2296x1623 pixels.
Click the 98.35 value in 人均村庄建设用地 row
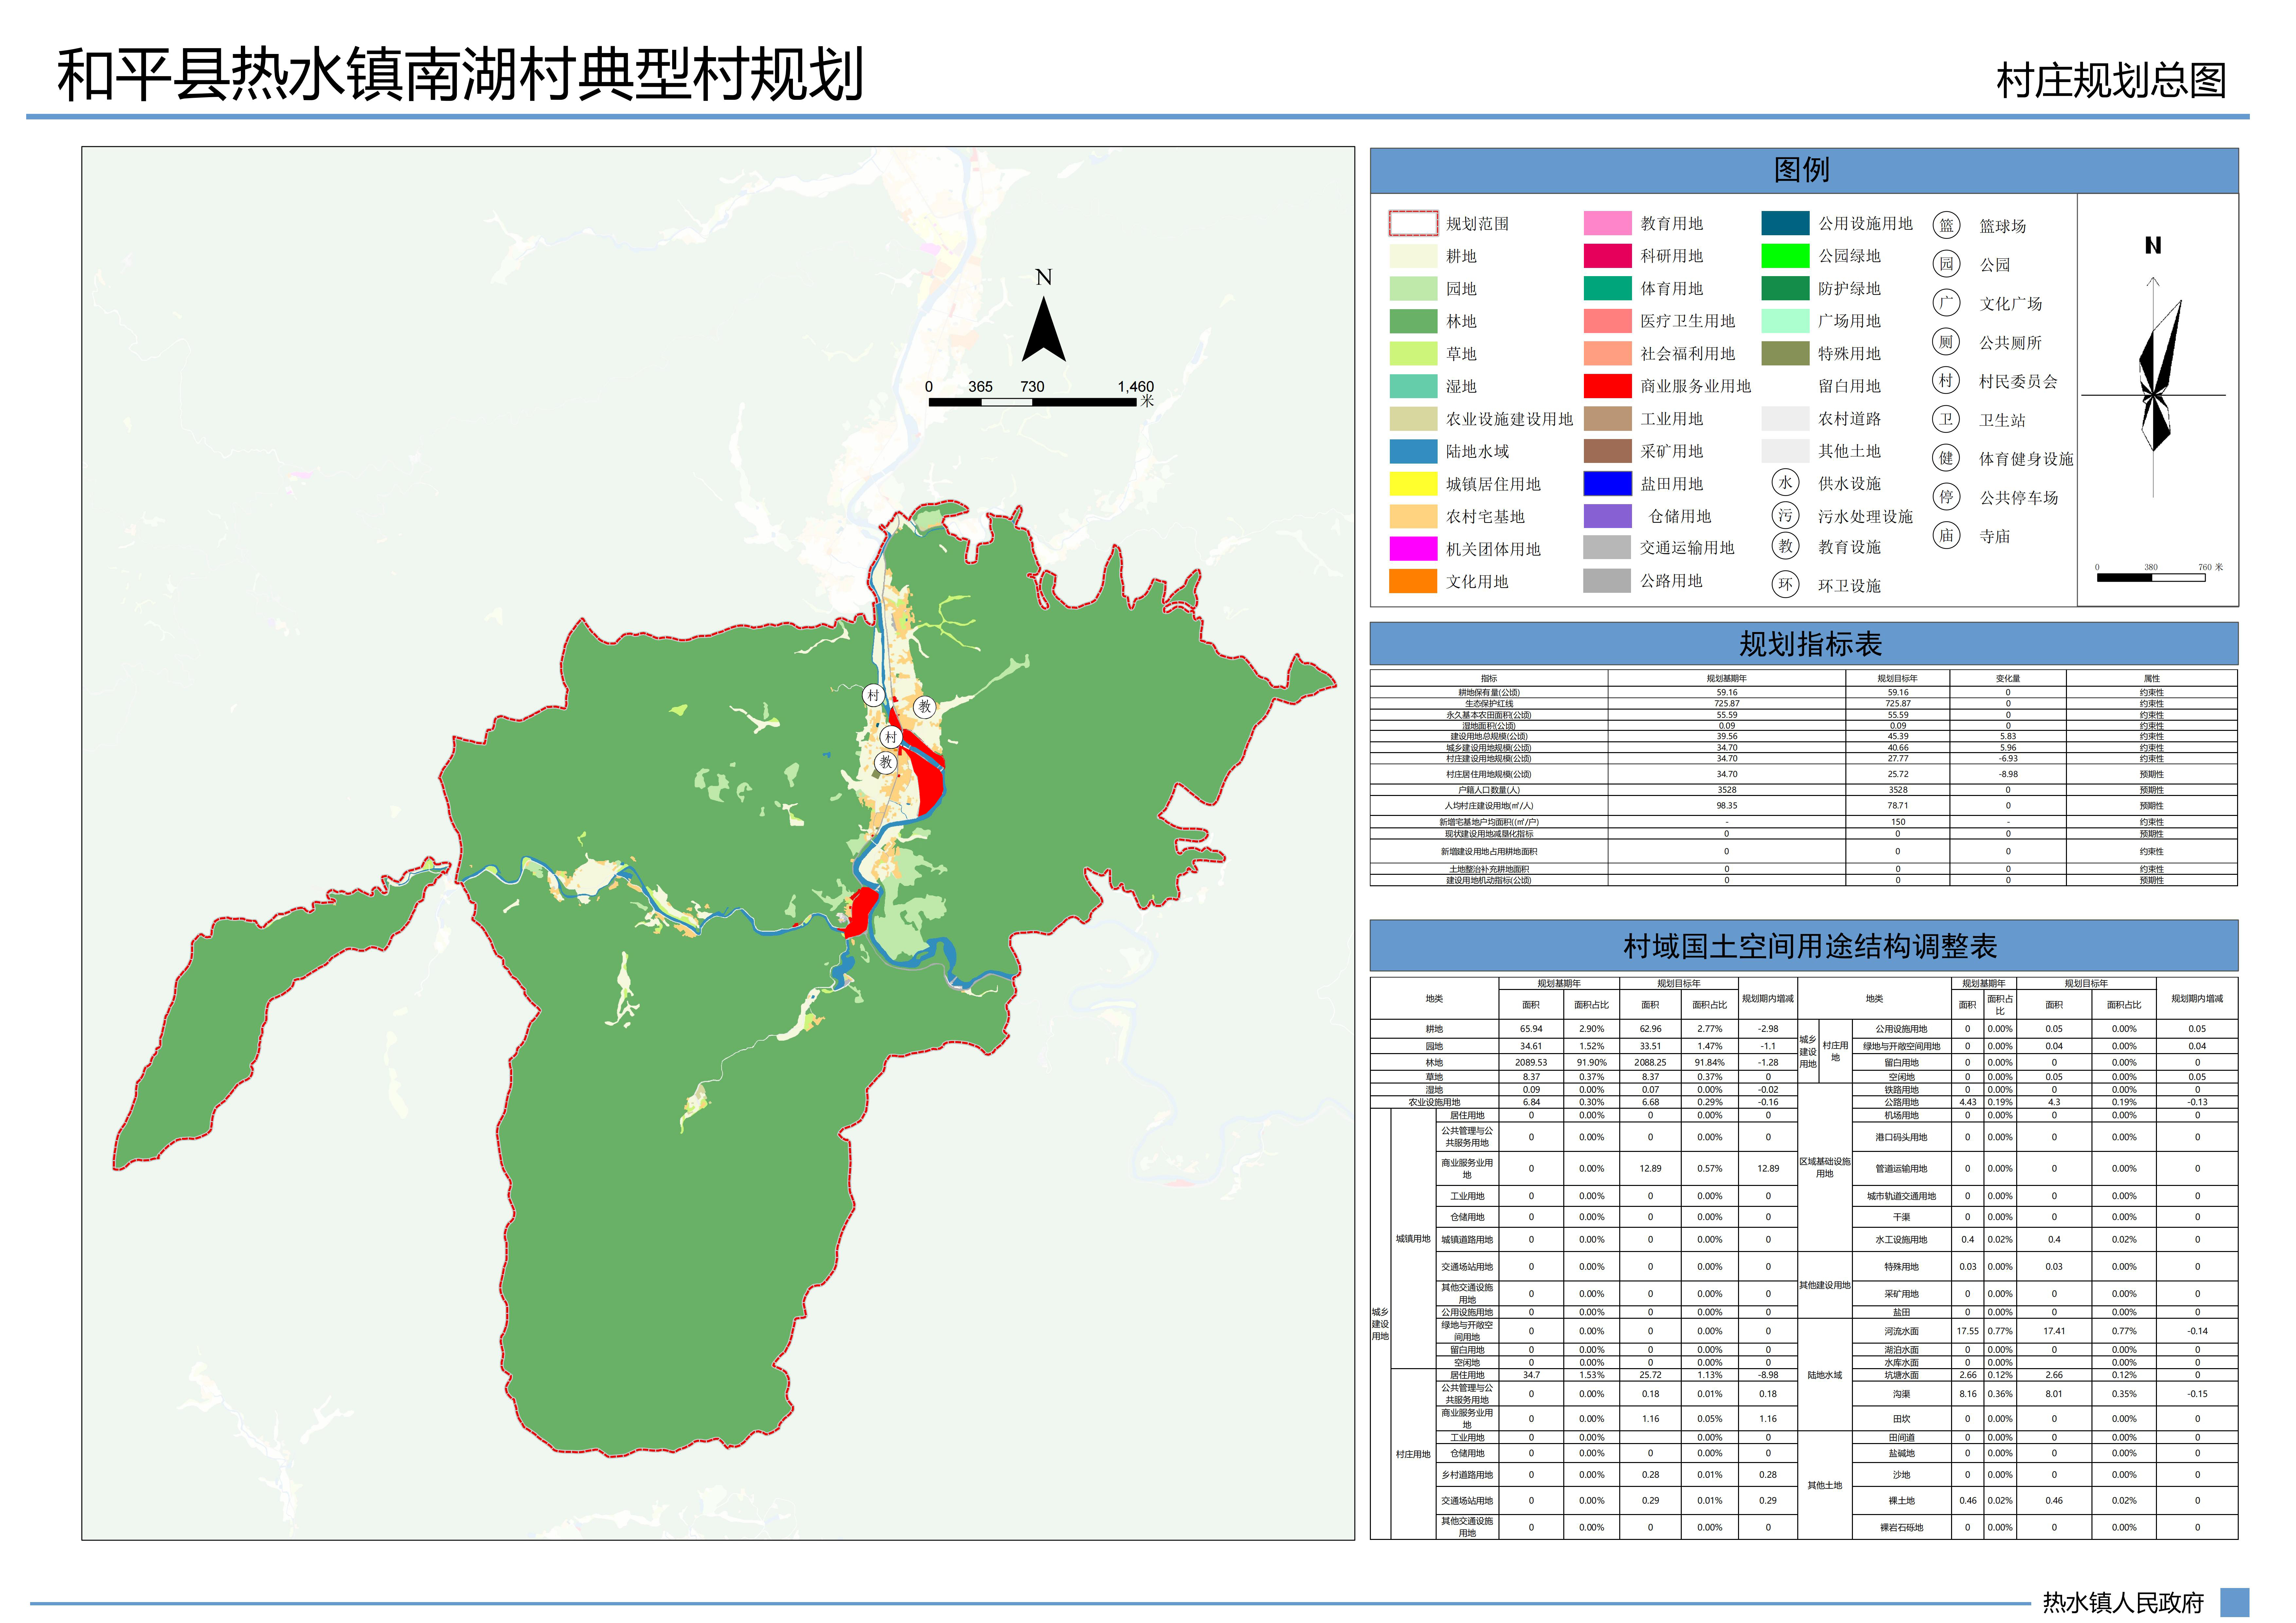[x=1727, y=806]
